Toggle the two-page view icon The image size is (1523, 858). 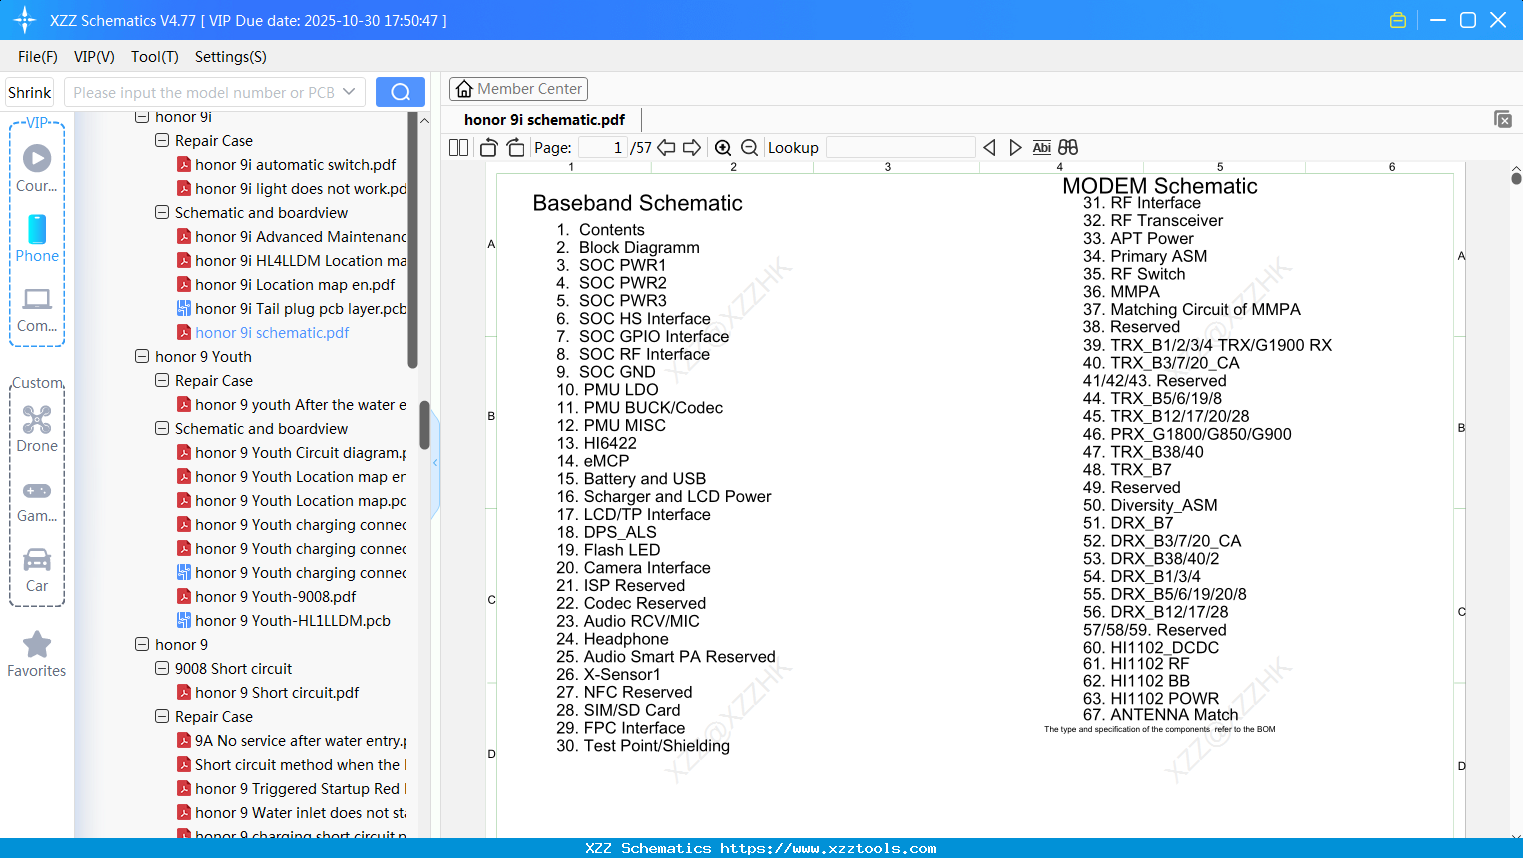(458, 148)
